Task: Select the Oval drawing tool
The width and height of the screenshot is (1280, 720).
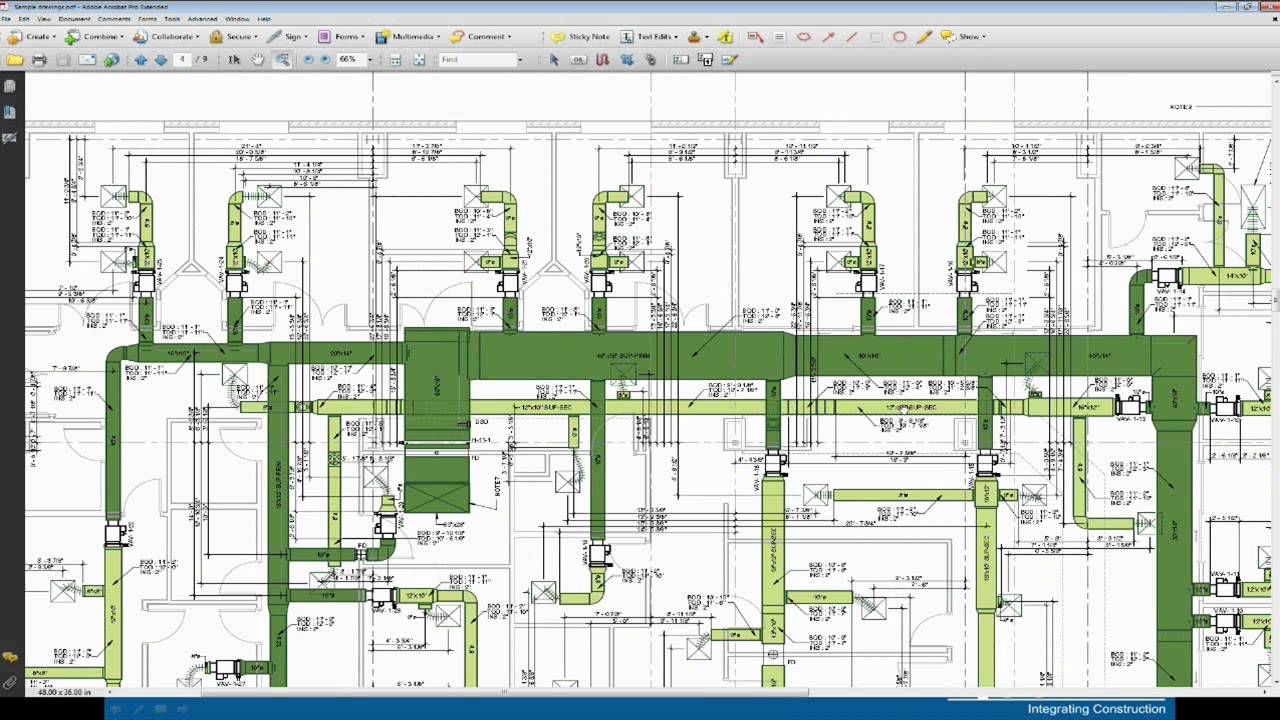Action: [900, 37]
